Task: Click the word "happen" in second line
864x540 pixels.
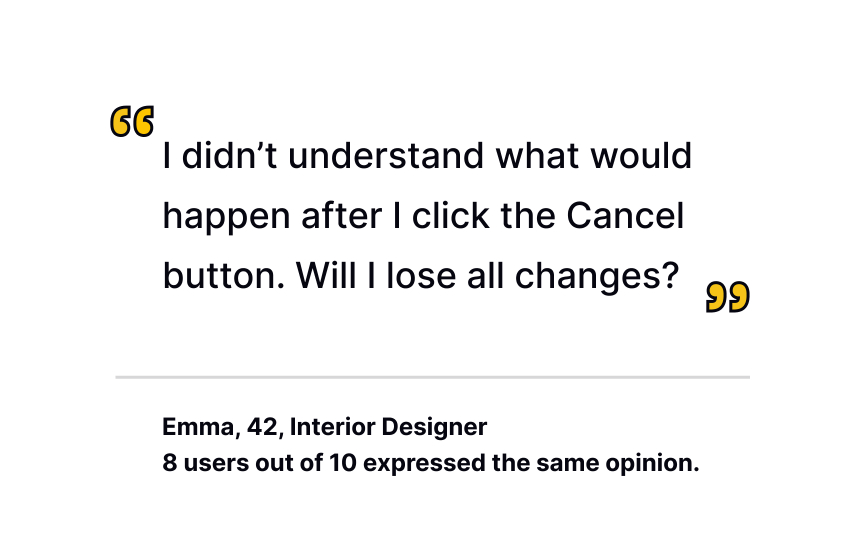Action: 226,217
